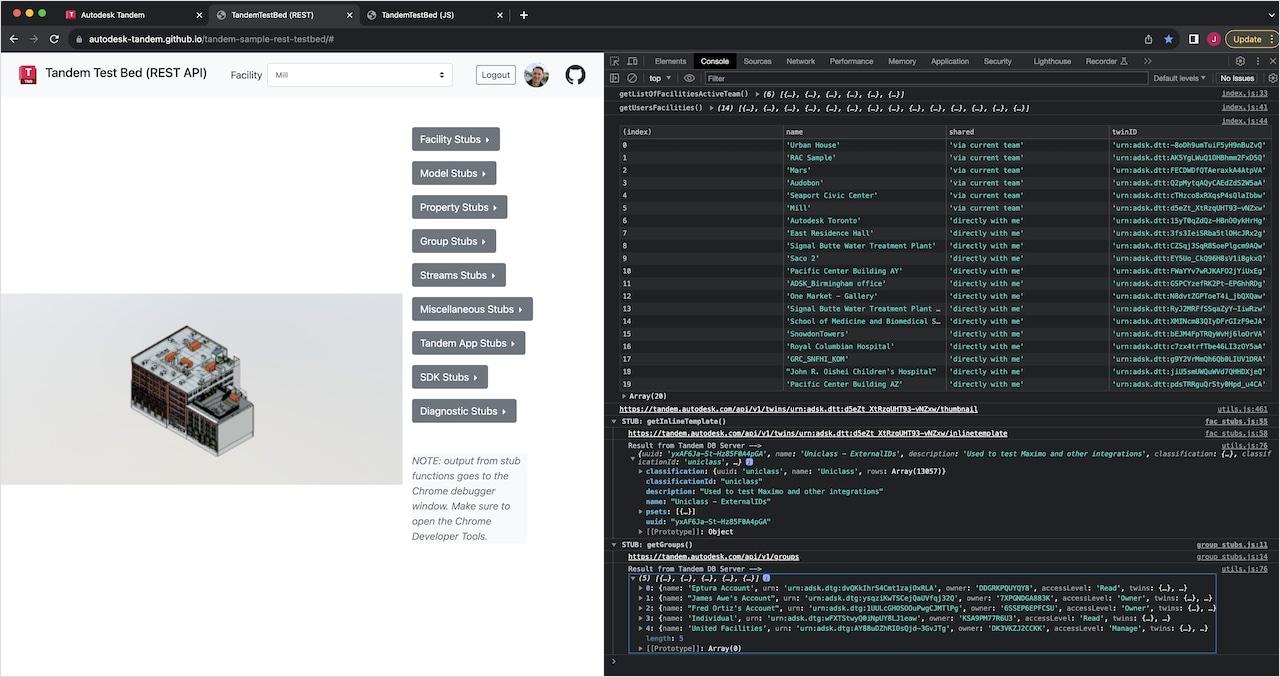Viewport: 1280px width, 677px height.
Task: Open the Group Stubs dropdown
Action: click(x=453, y=241)
